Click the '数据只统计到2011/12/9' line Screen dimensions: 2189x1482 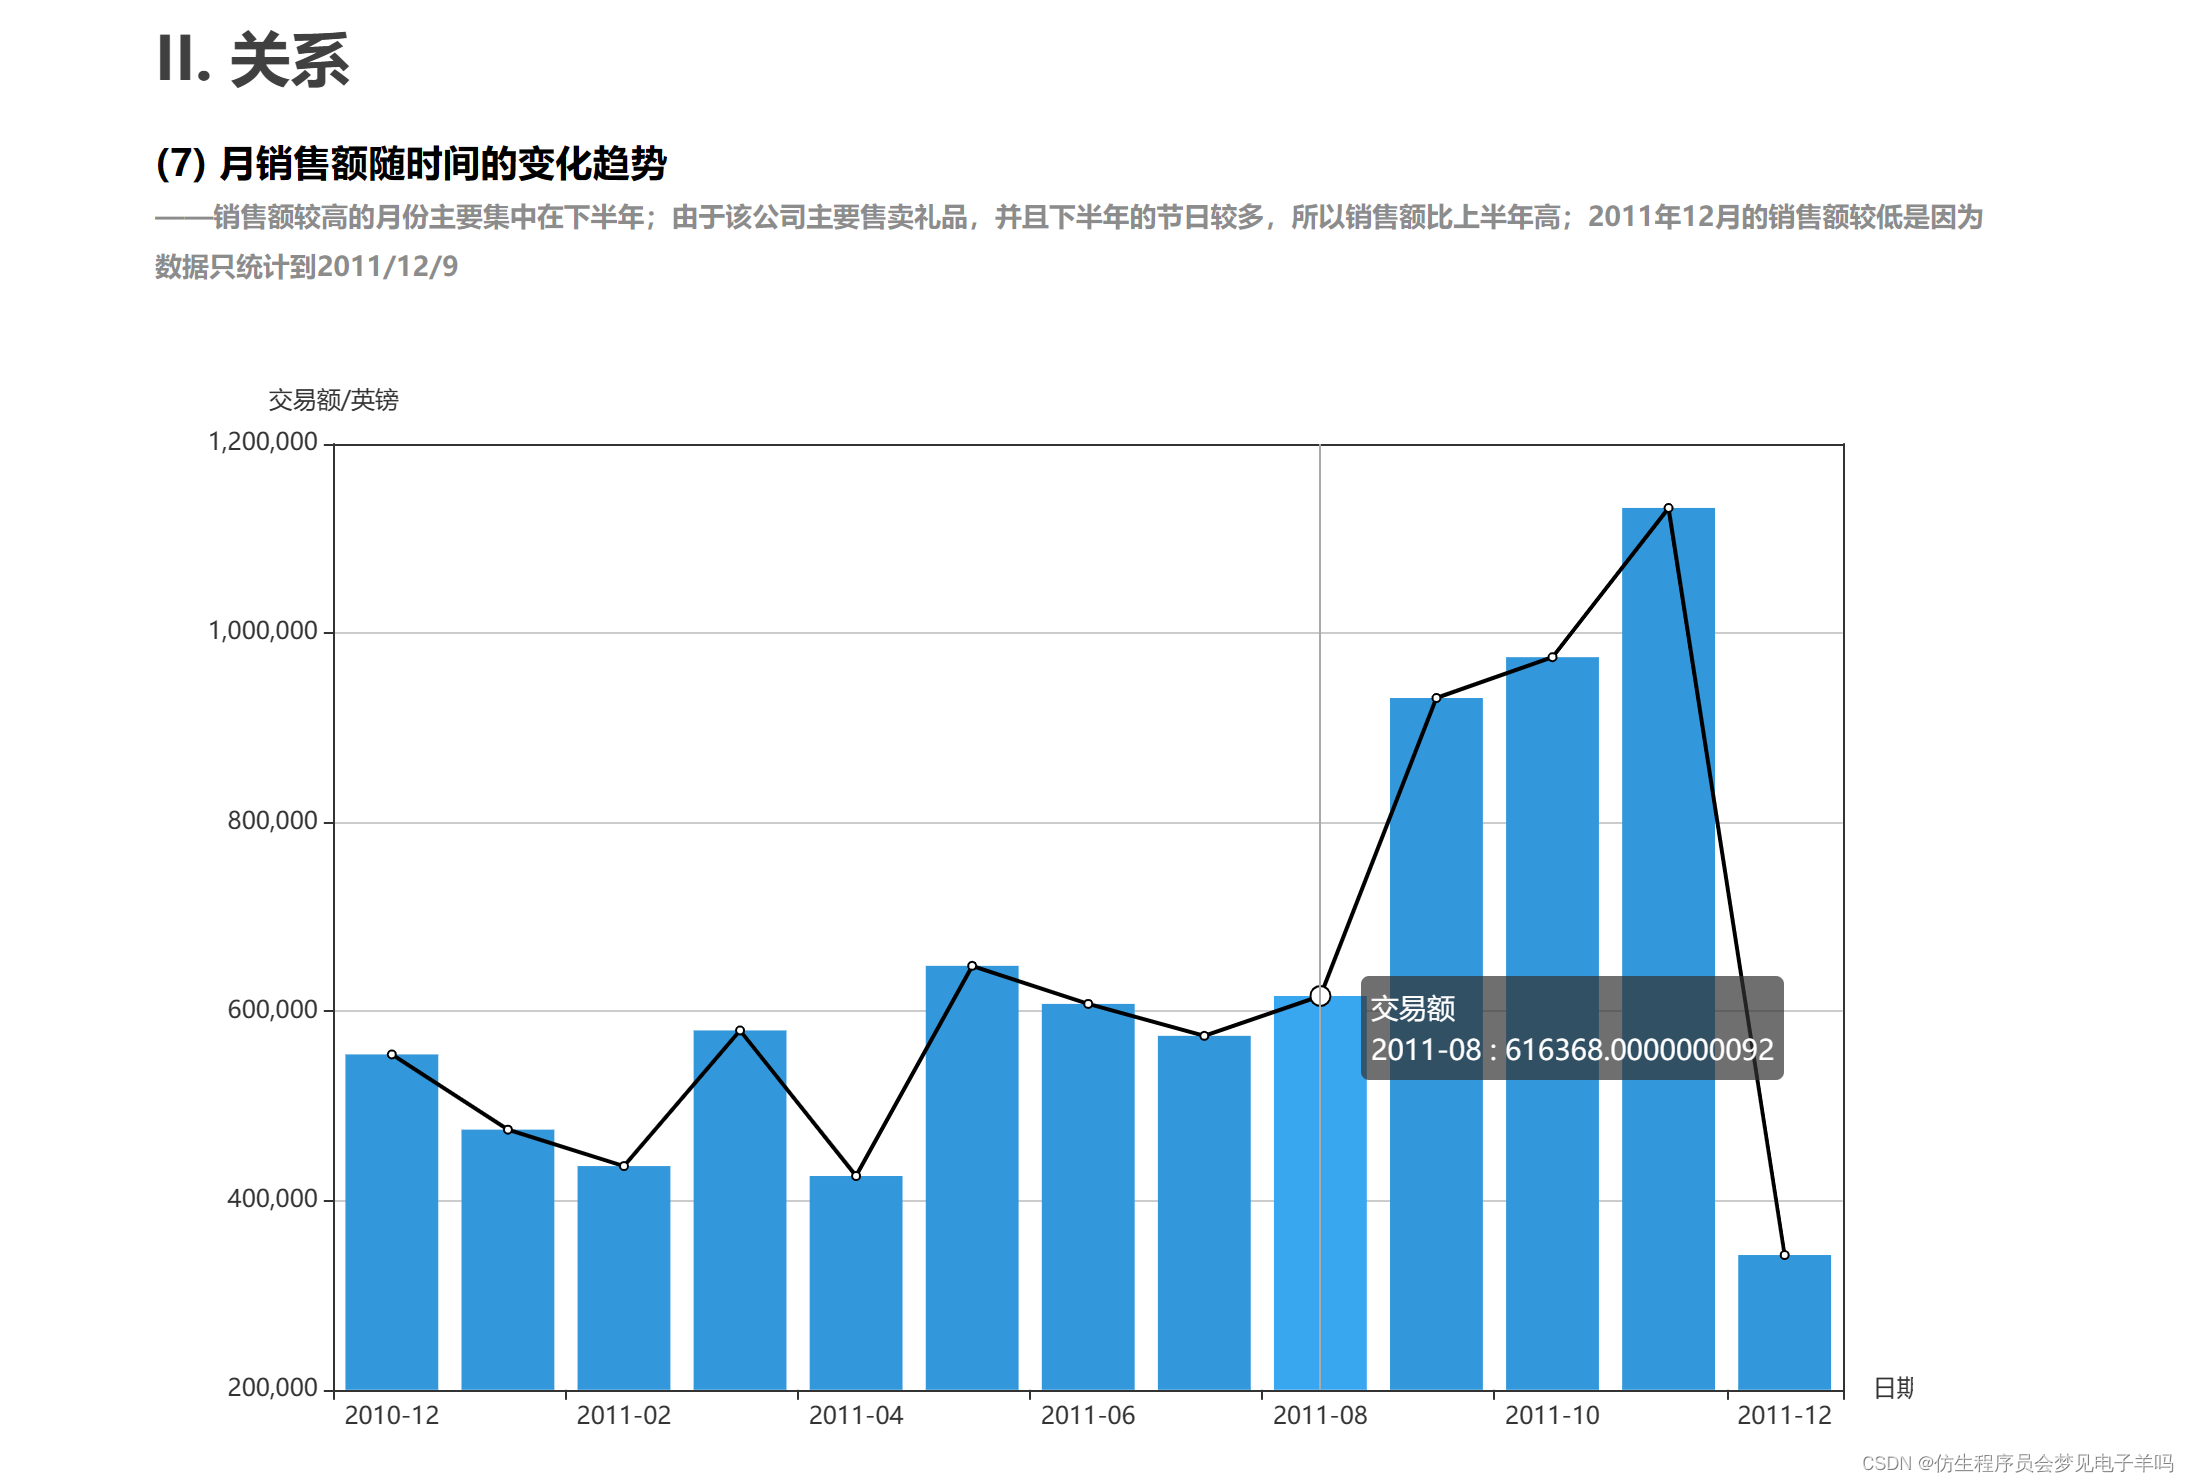point(306,267)
